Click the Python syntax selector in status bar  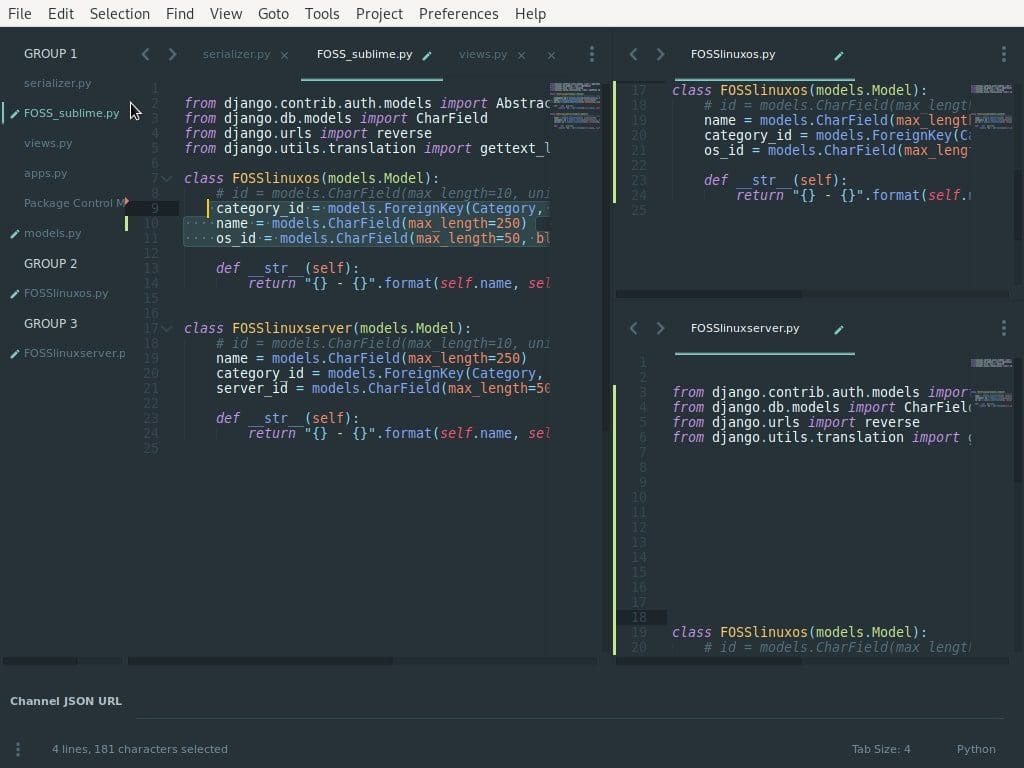975,748
